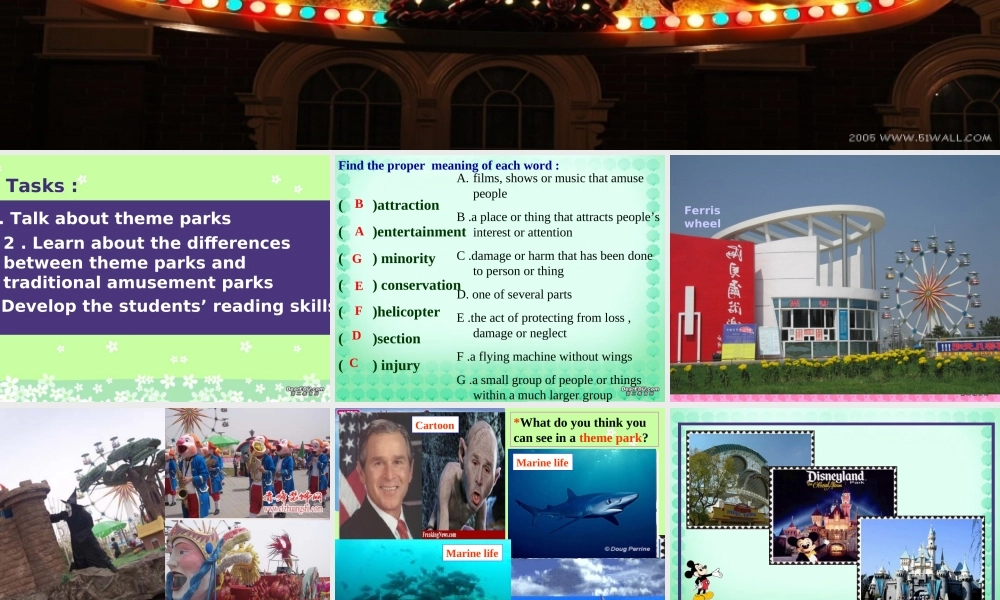Image resolution: width=1000 pixels, height=600 pixels.
Task: Click 'Find the proper meaning of each word' heading
Action: tap(448, 166)
